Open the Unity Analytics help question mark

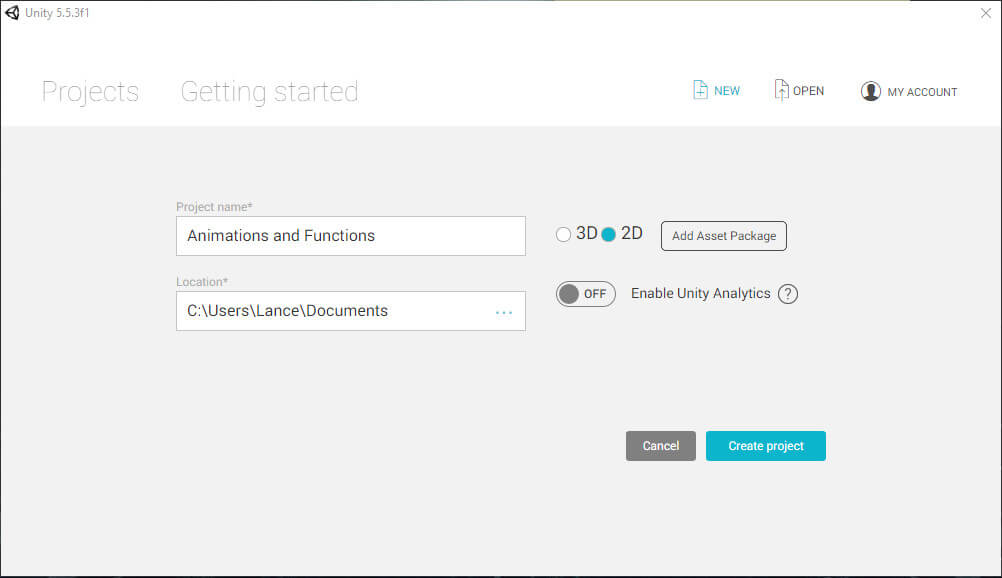(x=788, y=294)
